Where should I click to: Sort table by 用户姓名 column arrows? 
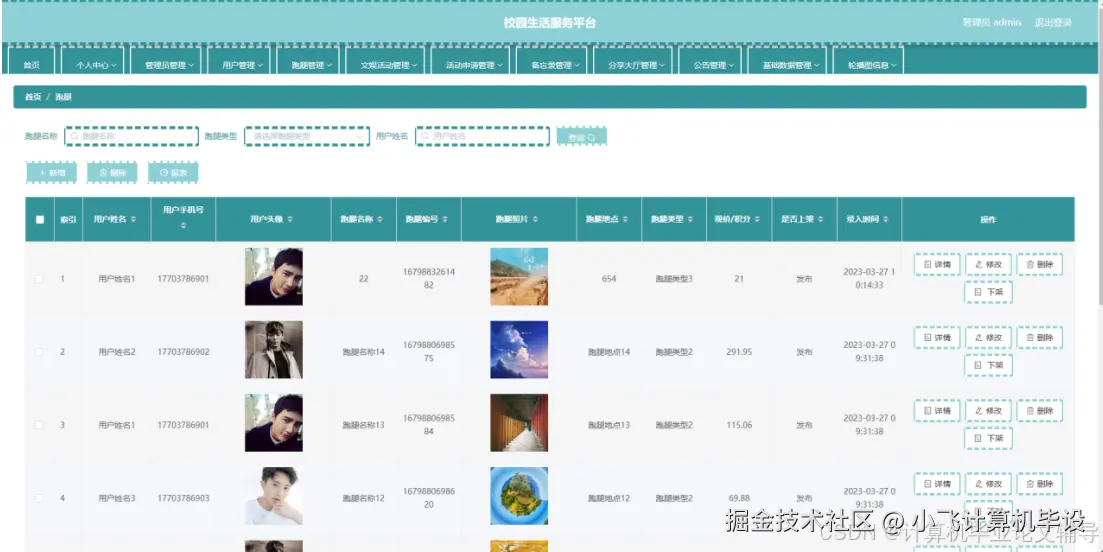[133, 219]
